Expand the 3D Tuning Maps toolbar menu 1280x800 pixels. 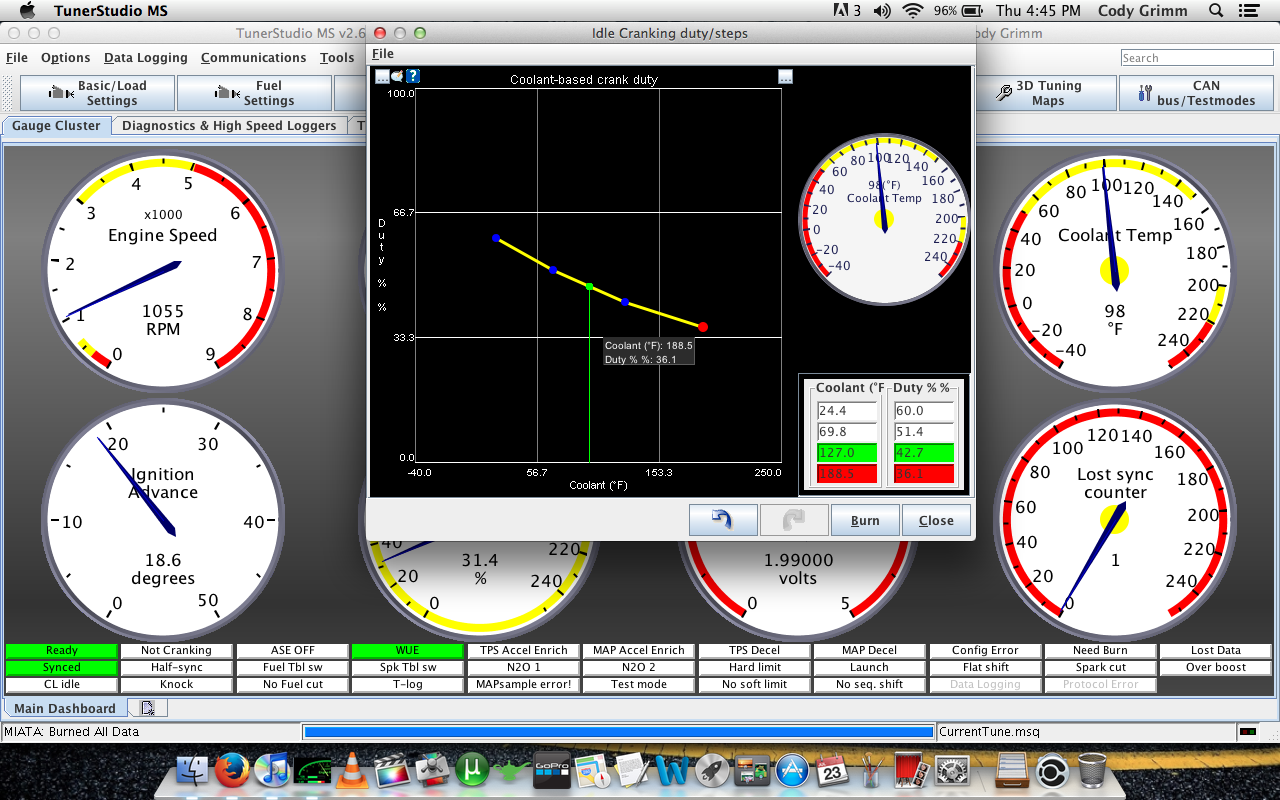pos(1047,93)
